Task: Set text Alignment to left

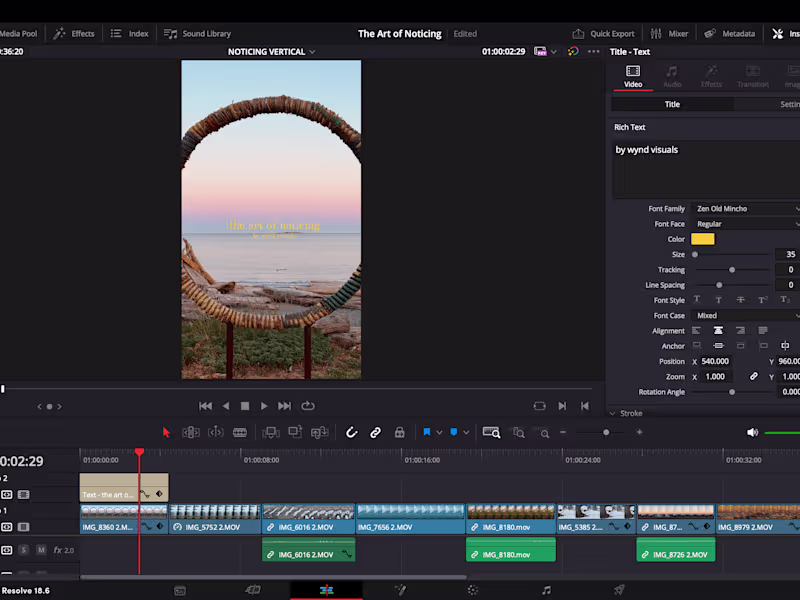Action: 696,331
